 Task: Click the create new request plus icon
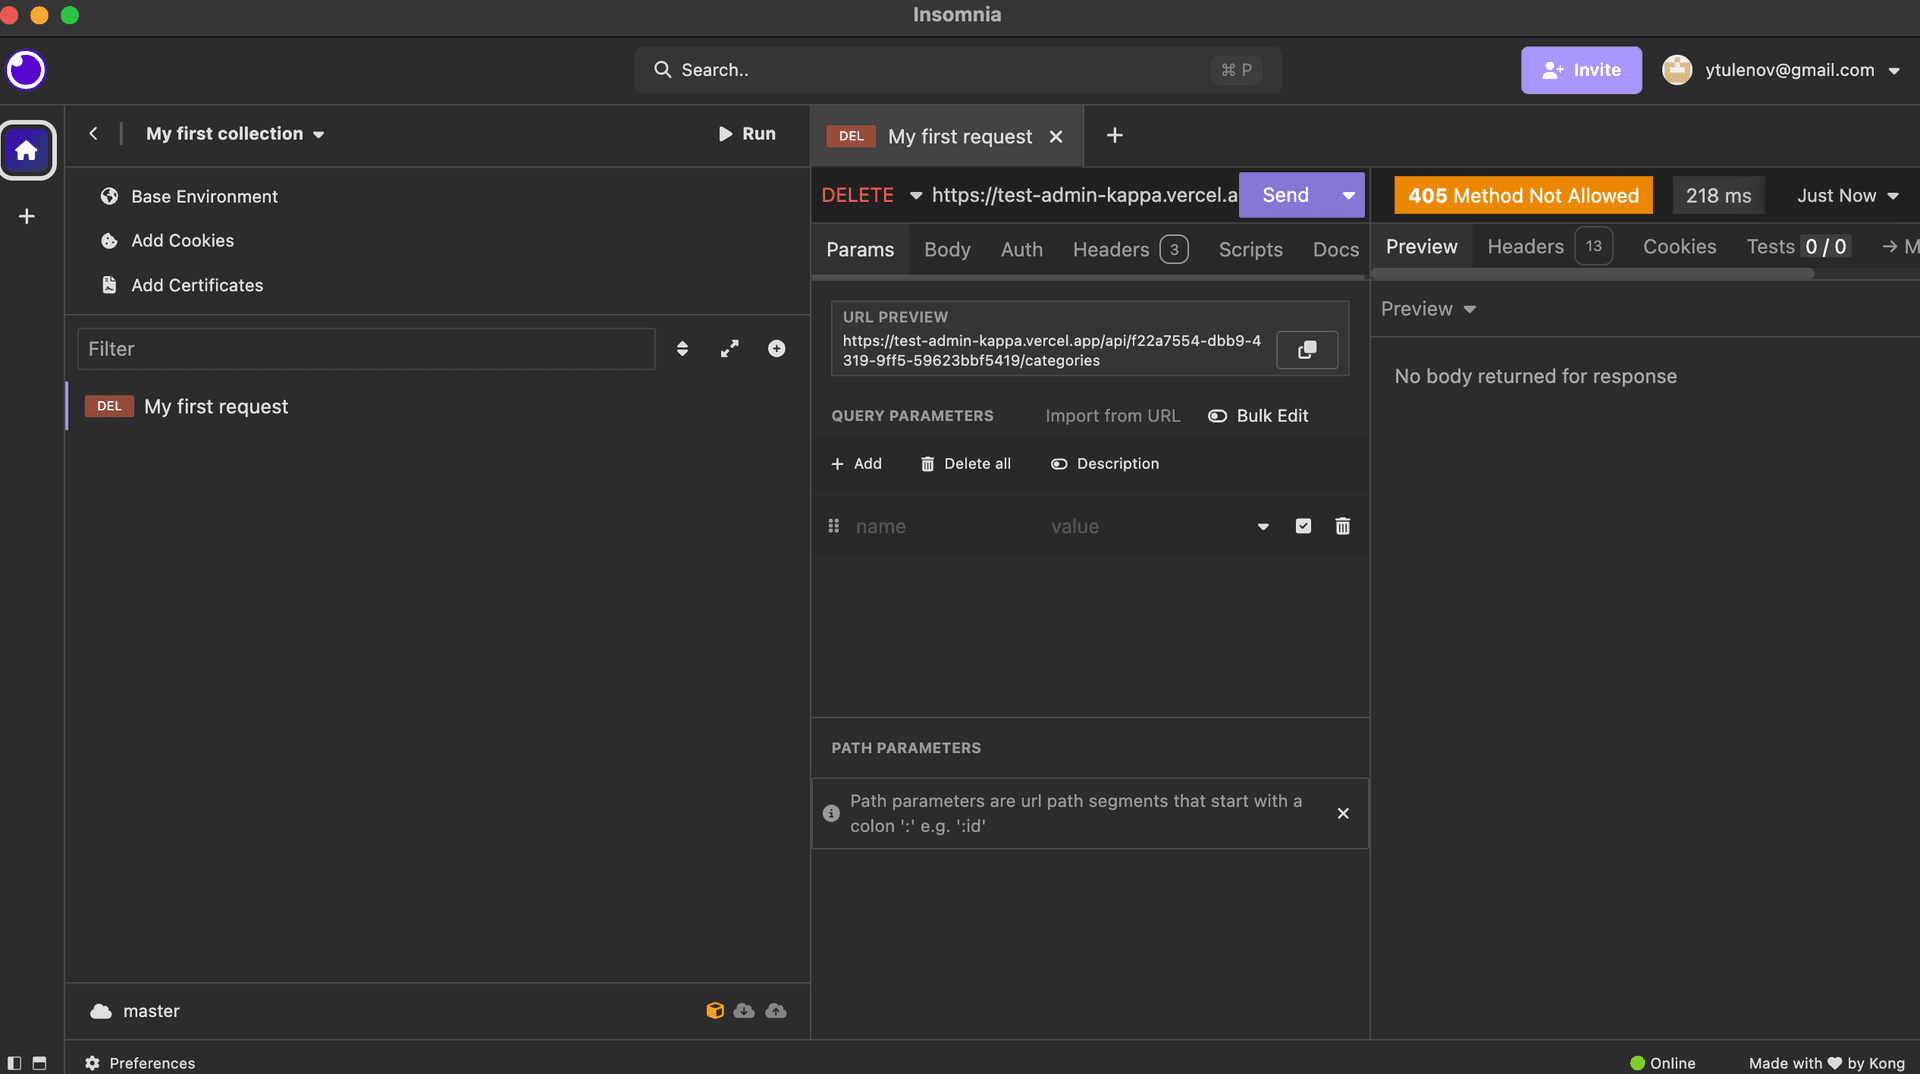point(777,348)
